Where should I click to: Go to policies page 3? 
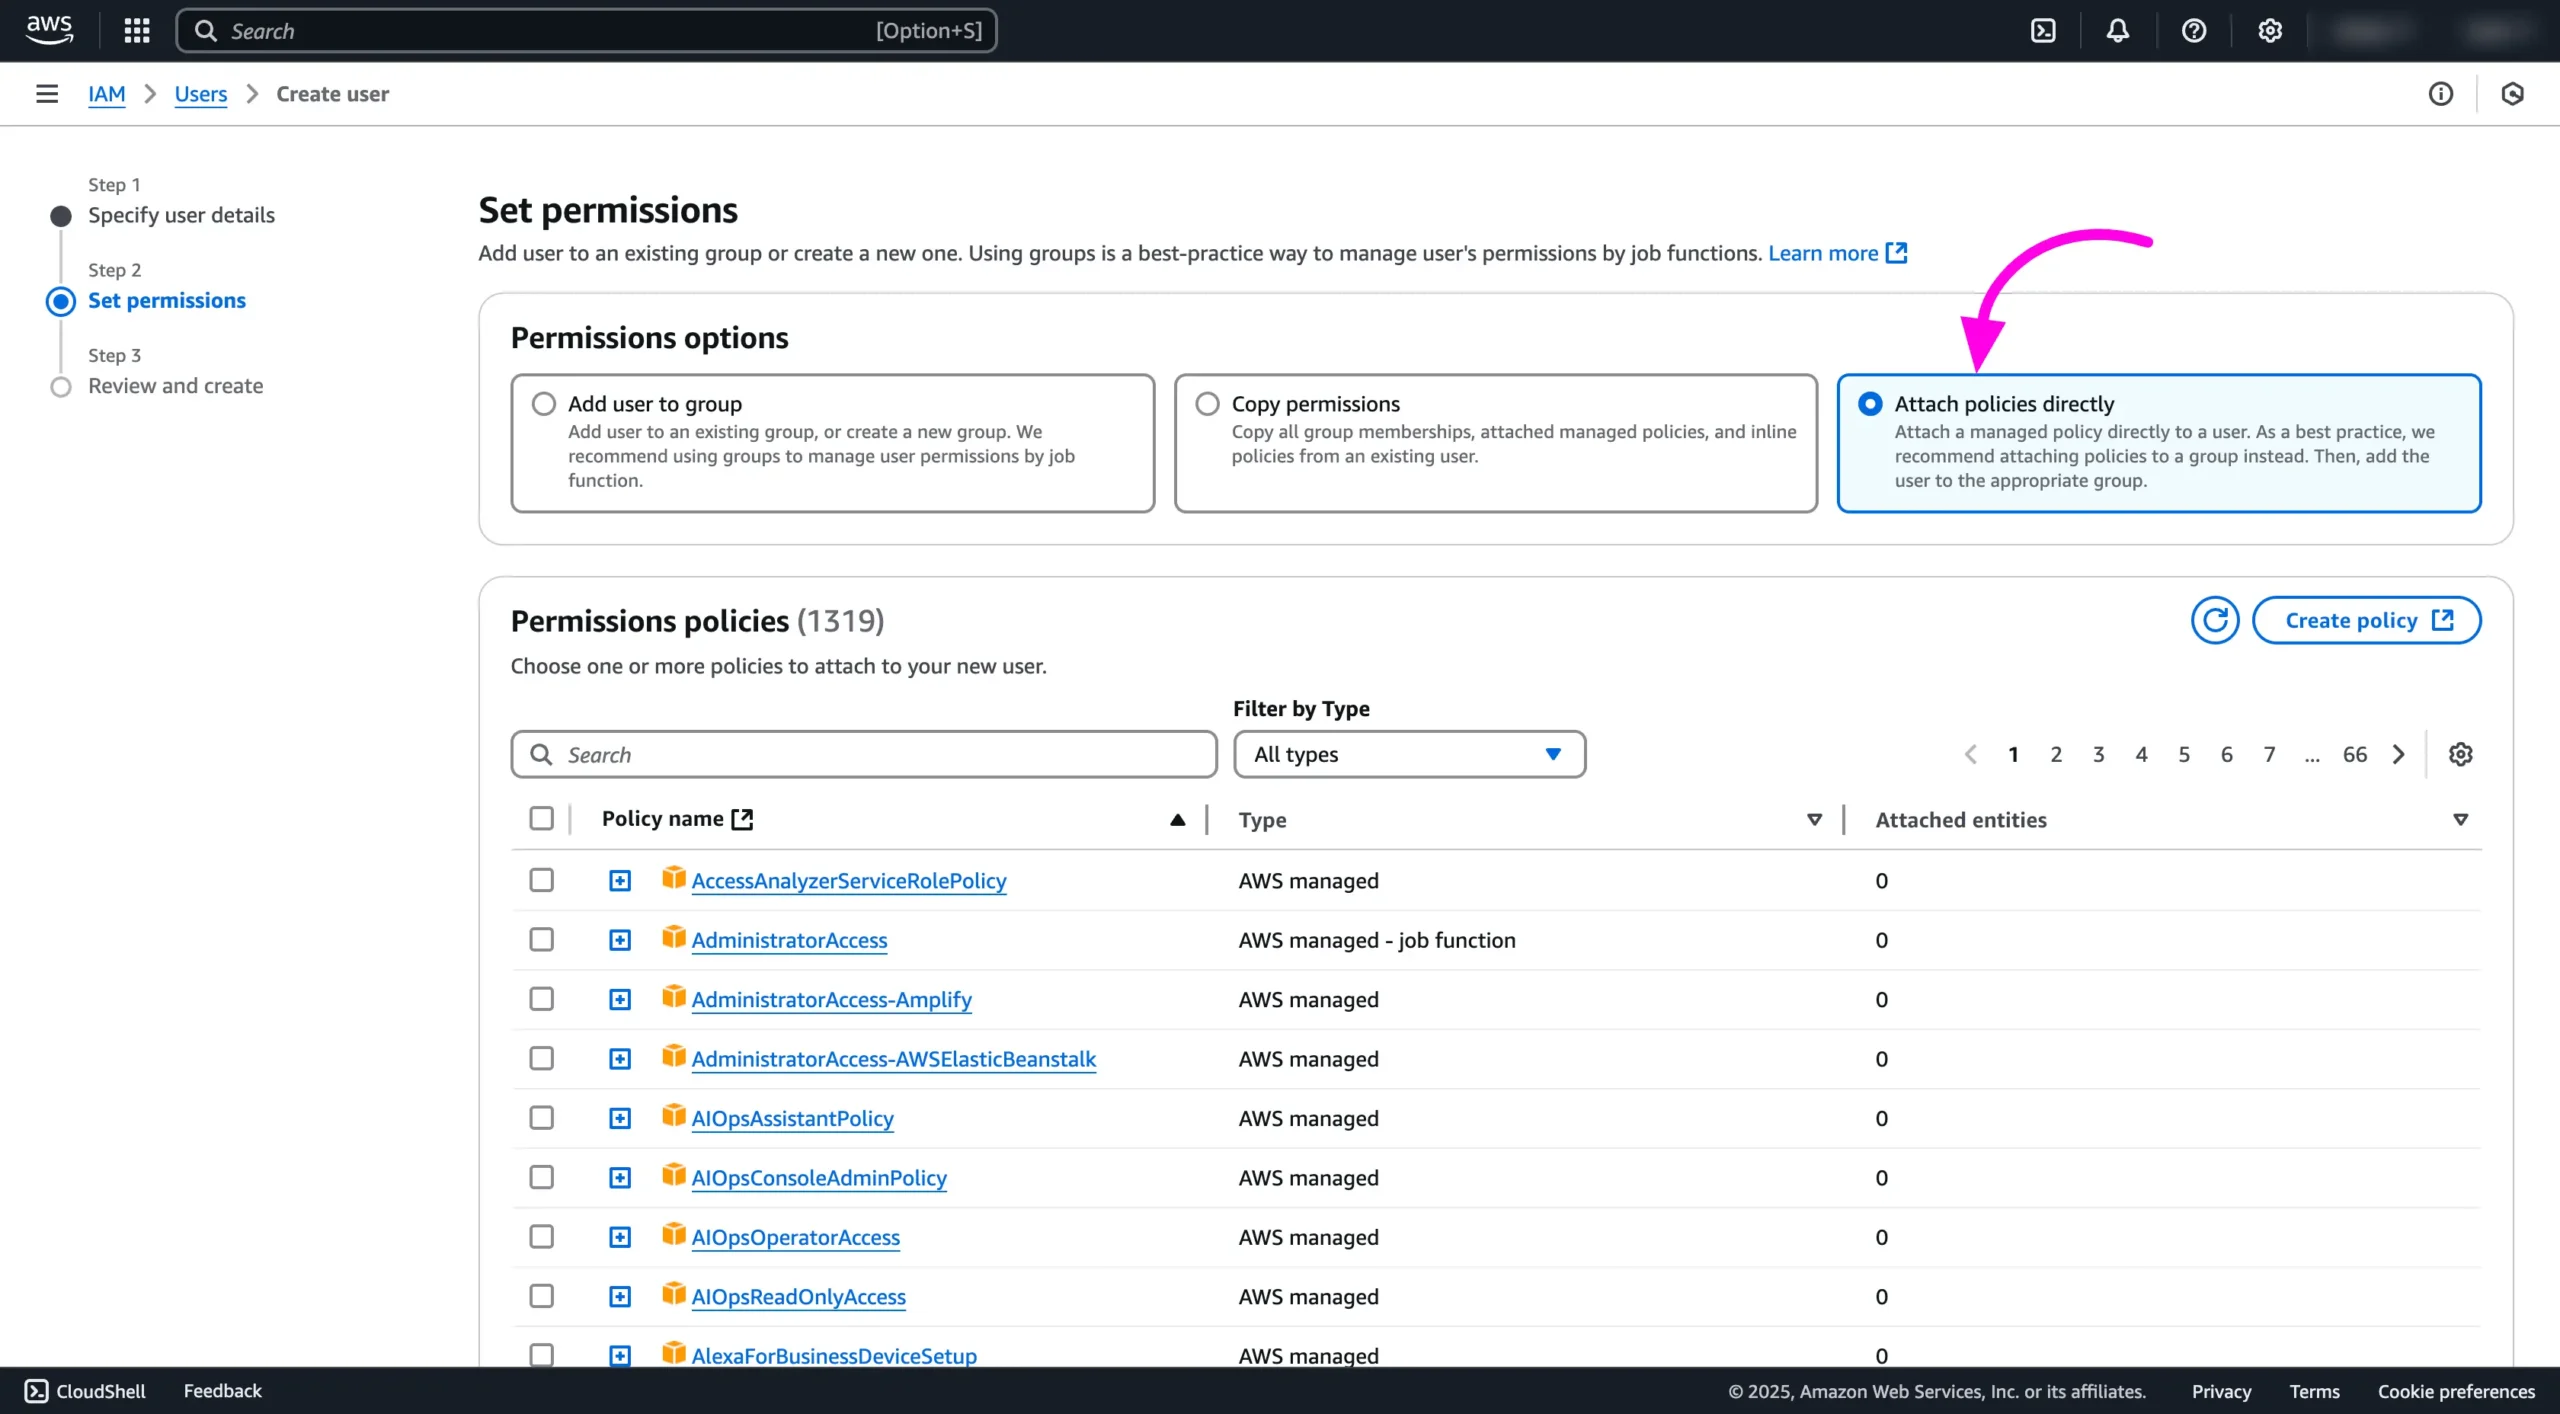click(2099, 754)
